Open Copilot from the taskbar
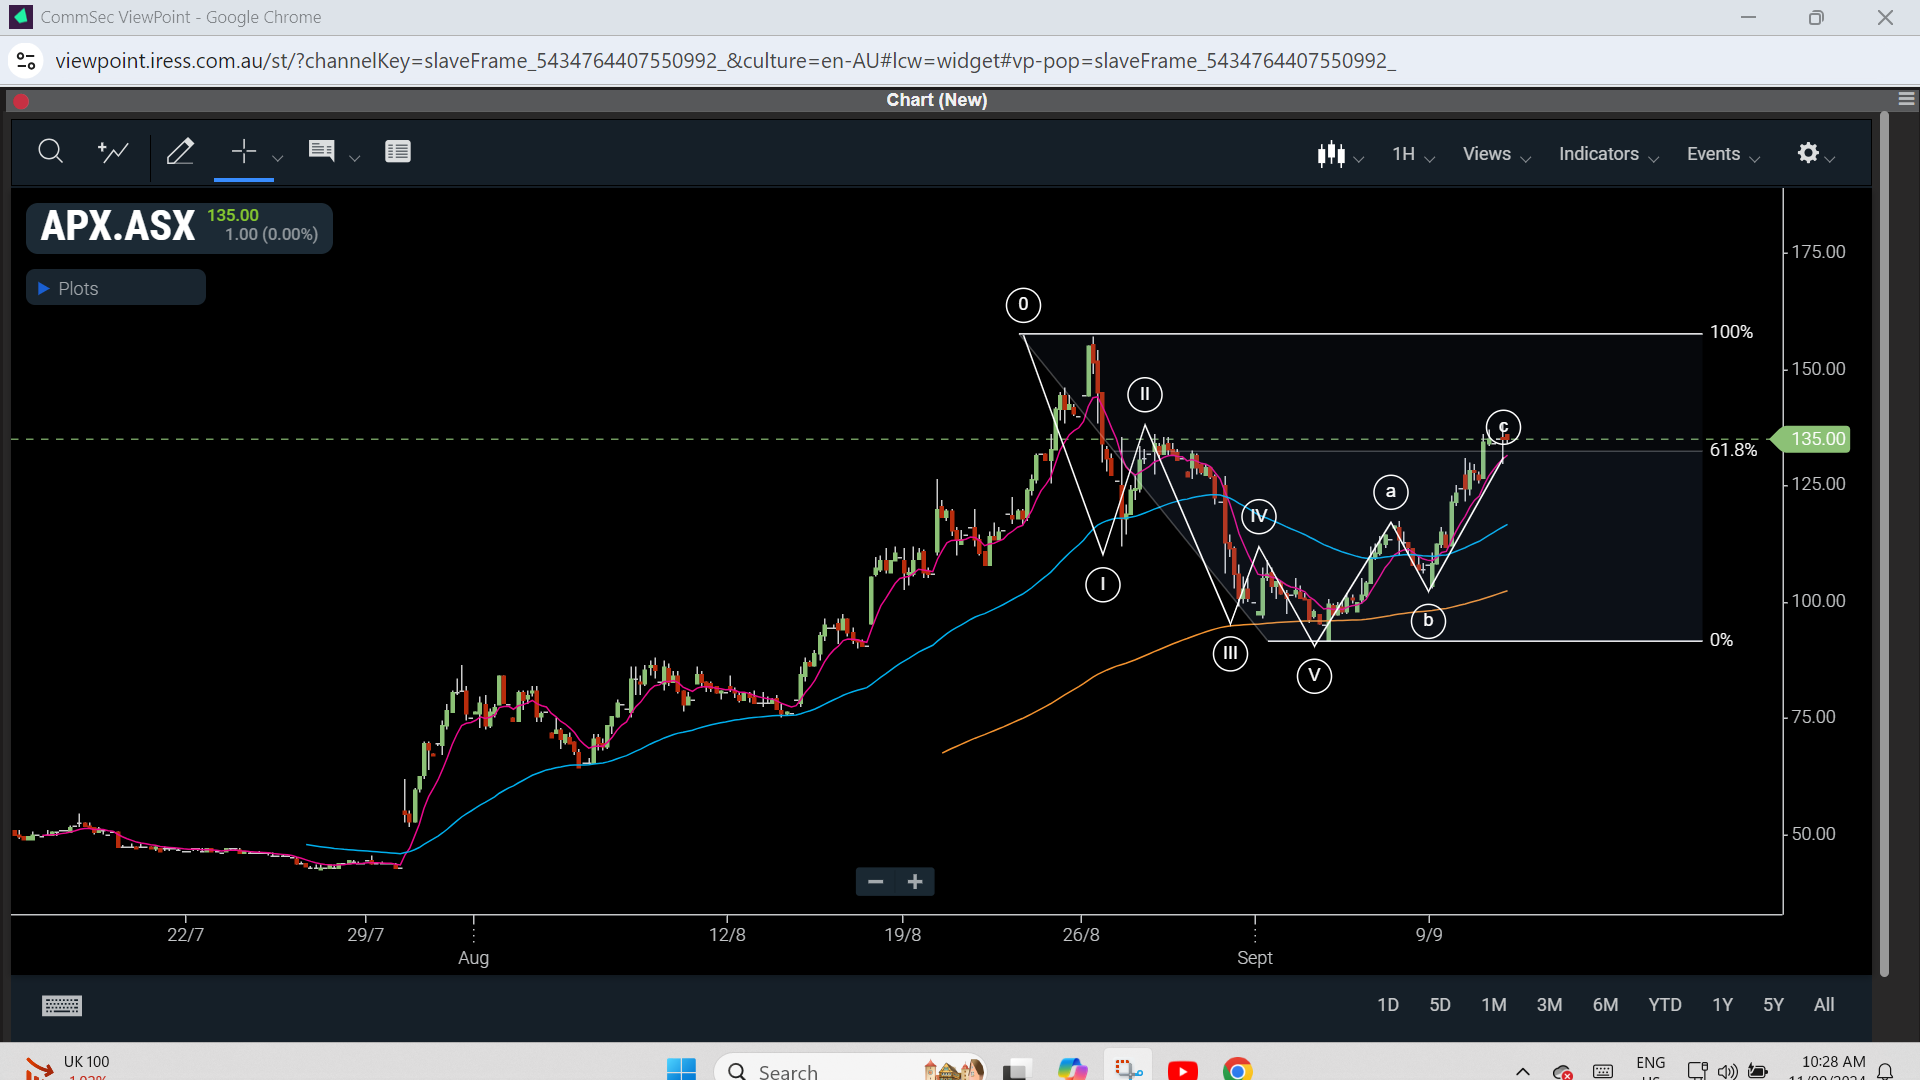The height and width of the screenshot is (1080, 1920). 1072,1070
